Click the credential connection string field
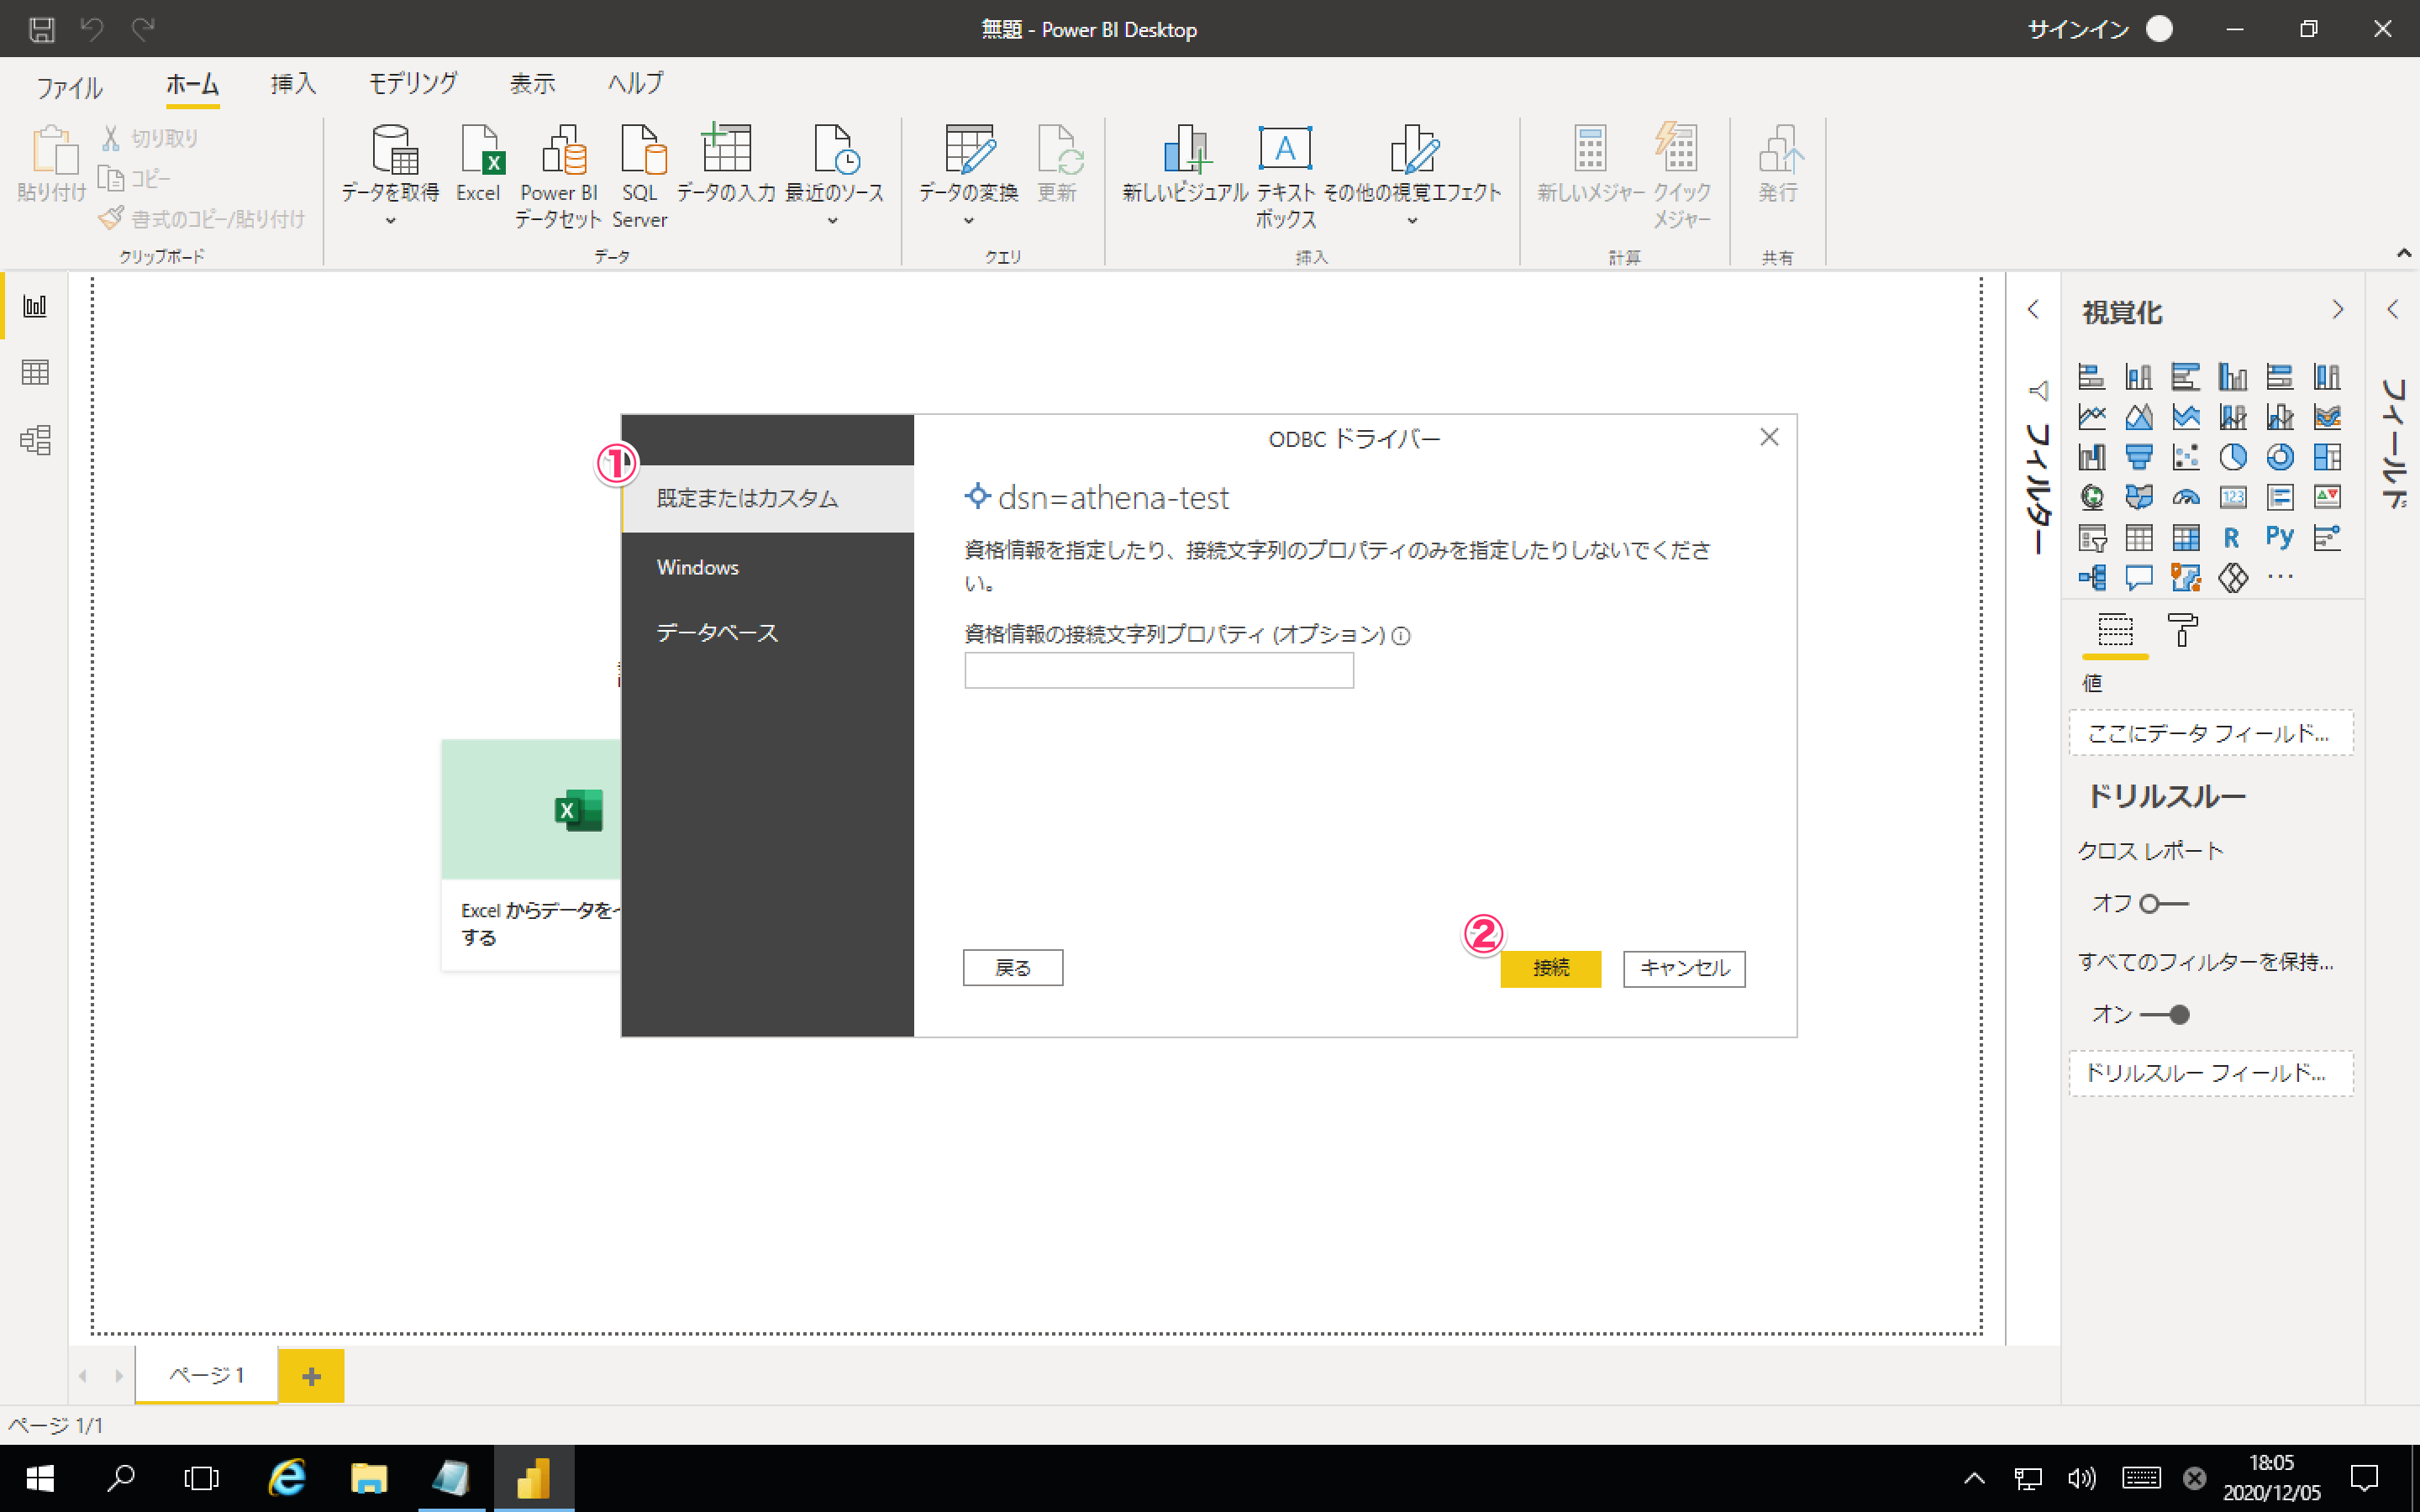Screen dimensions: 2420x1512 click(1158, 671)
